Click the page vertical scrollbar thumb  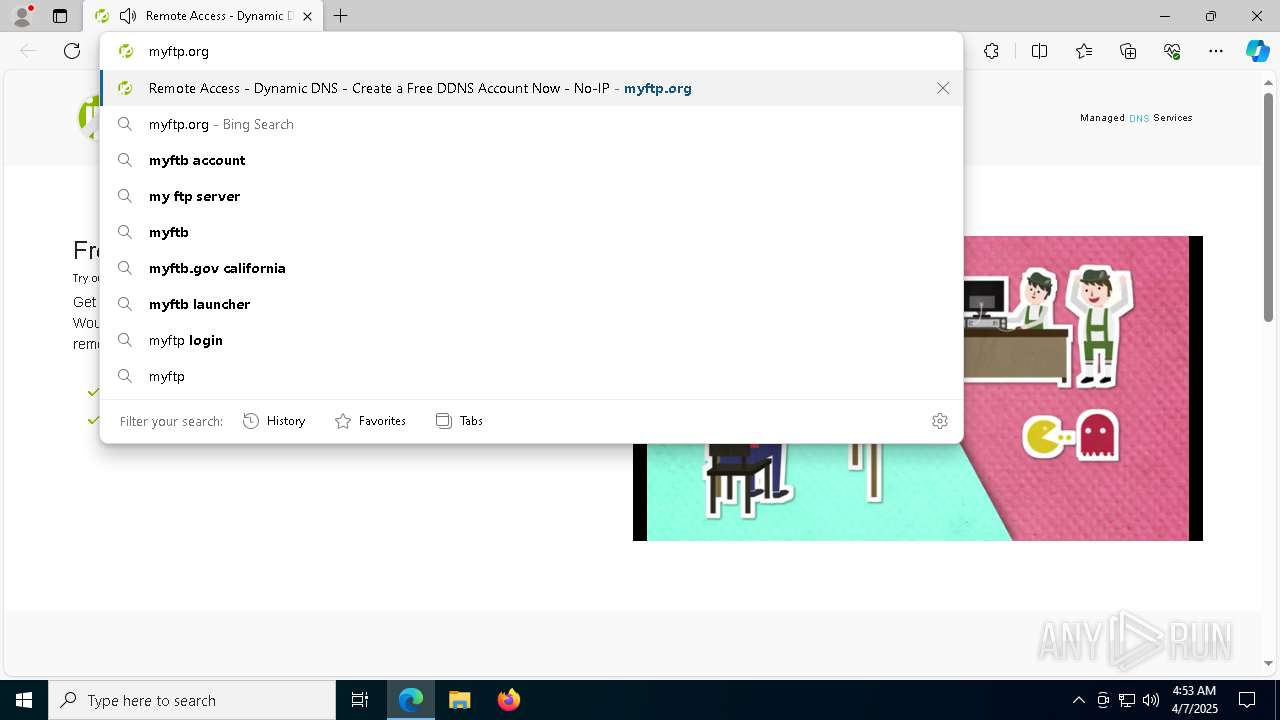click(1269, 206)
